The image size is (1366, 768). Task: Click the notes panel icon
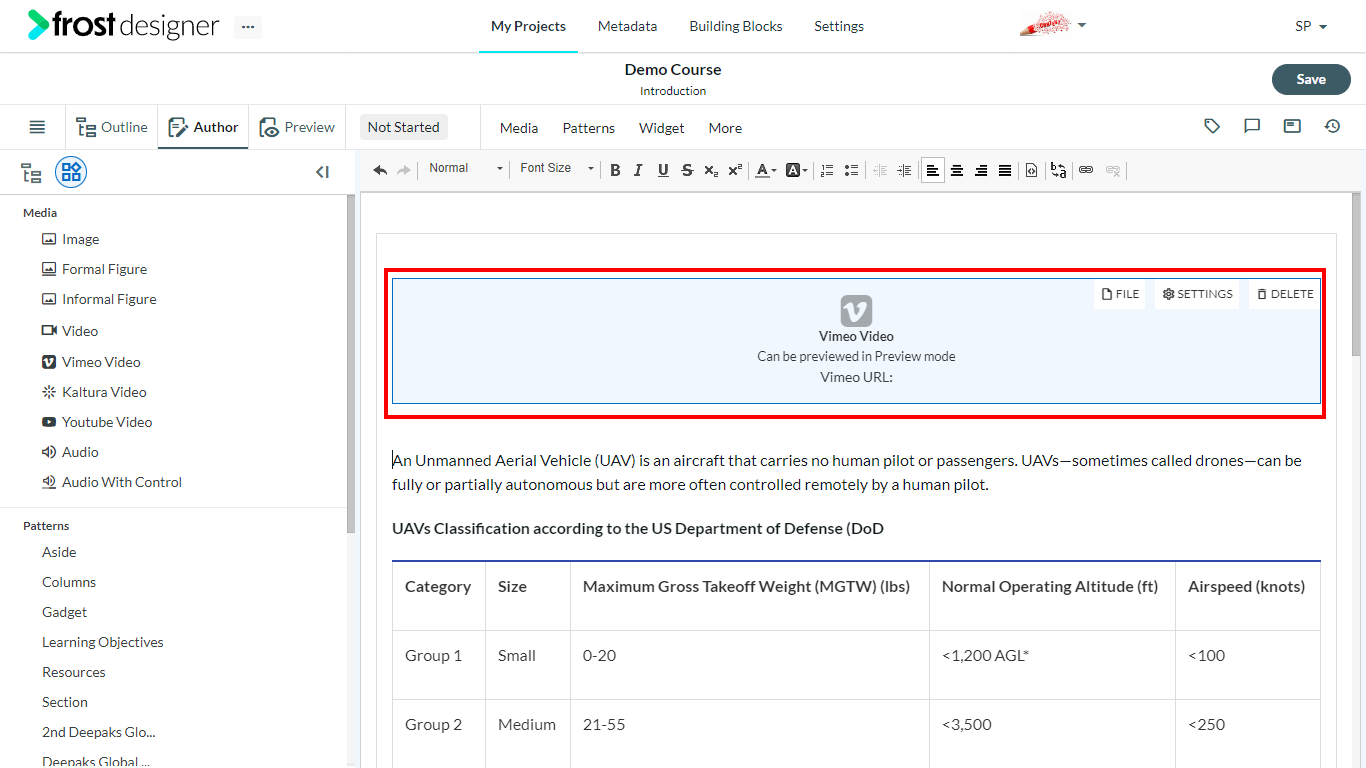1292,126
